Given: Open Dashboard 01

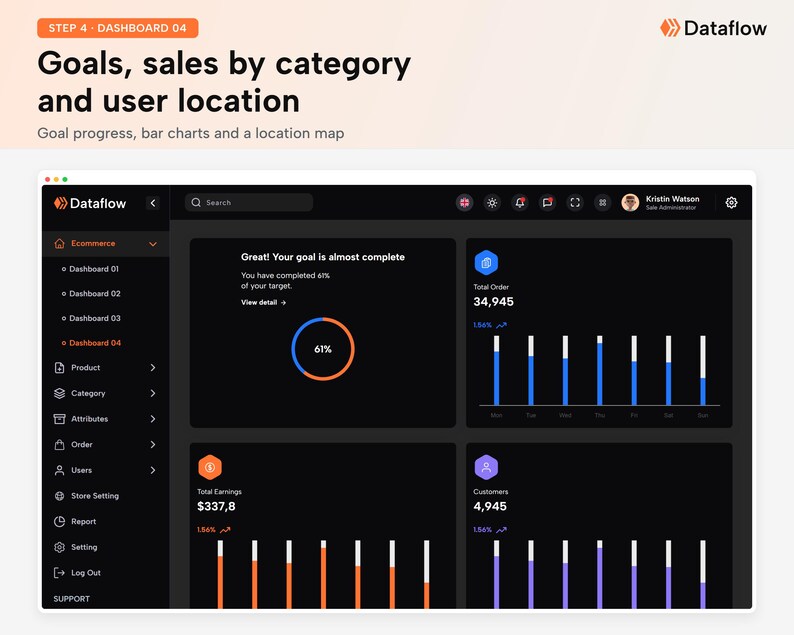Looking at the screenshot, I should tap(94, 269).
